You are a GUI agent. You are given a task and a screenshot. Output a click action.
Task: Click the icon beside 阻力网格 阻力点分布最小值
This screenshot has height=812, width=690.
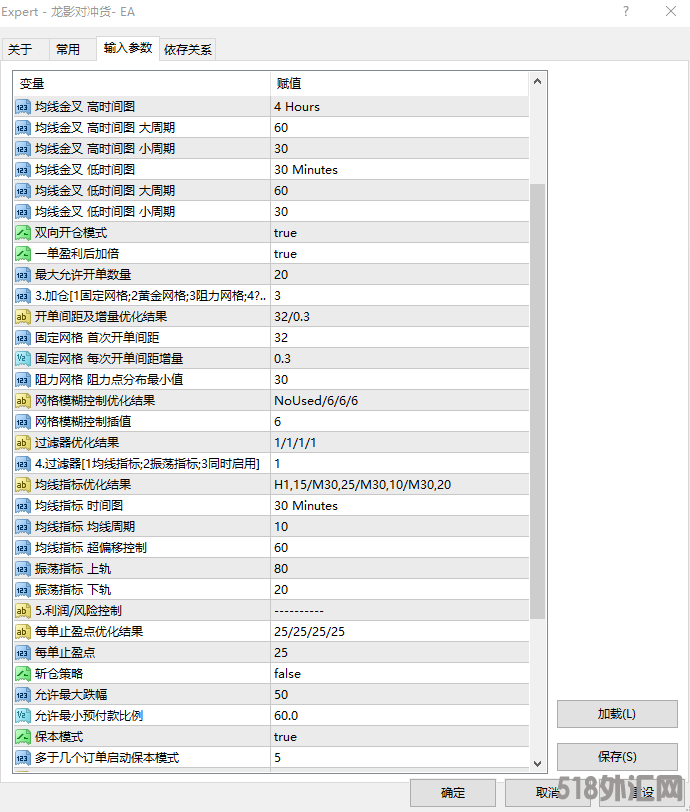[22, 380]
